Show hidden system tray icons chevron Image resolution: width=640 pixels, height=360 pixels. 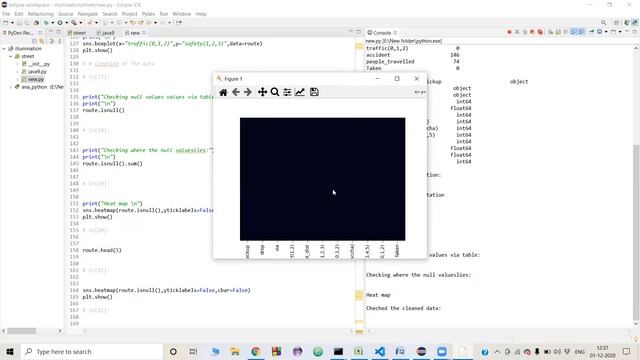pos(497,351)
